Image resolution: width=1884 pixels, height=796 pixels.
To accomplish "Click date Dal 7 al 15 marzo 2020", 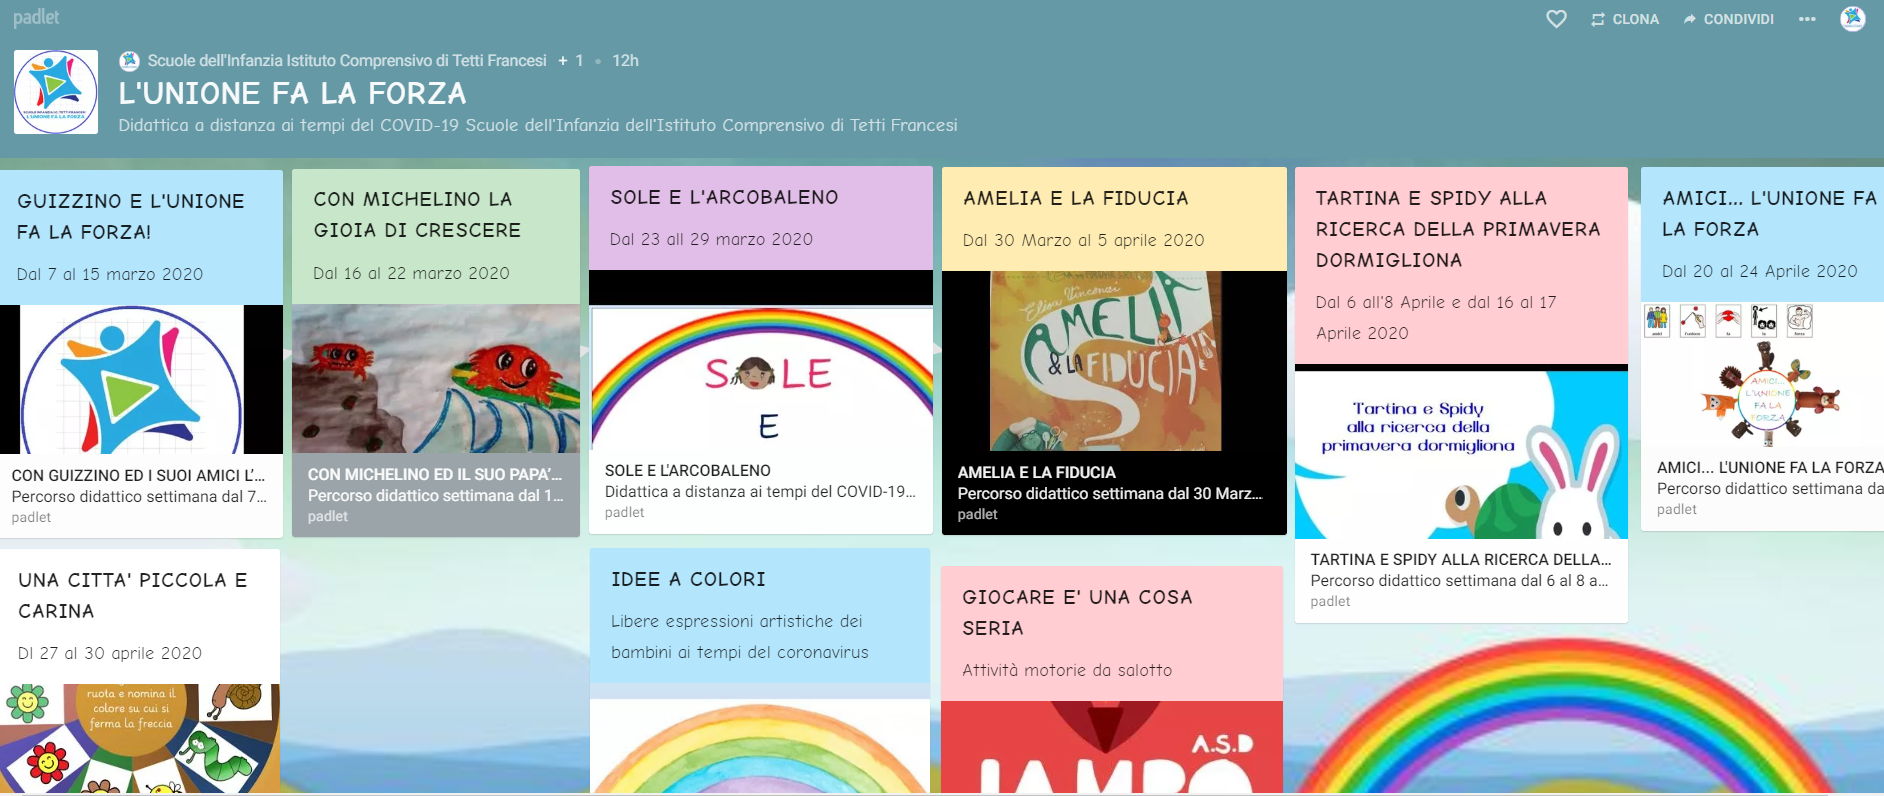I will point(110,275).
